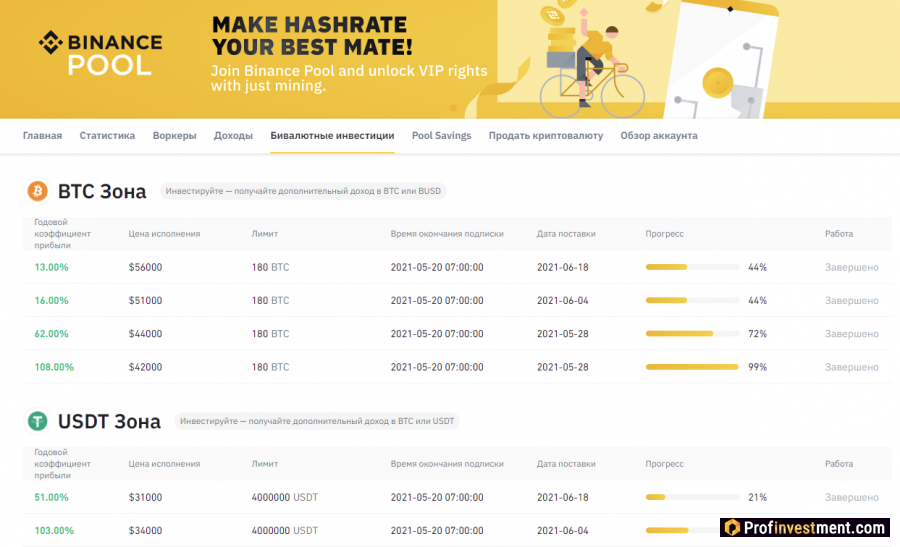
Task: Click the 16.00% annual yield value
Action: (51, 300)
